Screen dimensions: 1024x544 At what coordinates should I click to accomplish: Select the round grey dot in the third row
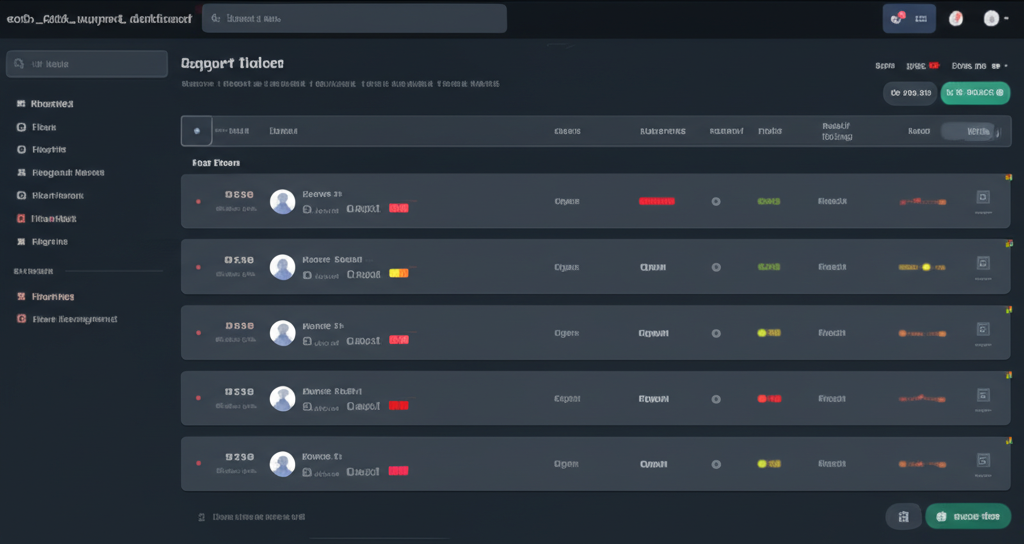716,333
